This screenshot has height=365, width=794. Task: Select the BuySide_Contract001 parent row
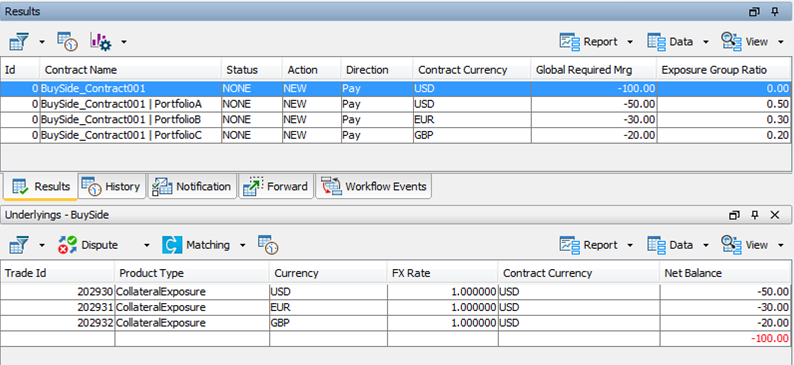point(395,89)
